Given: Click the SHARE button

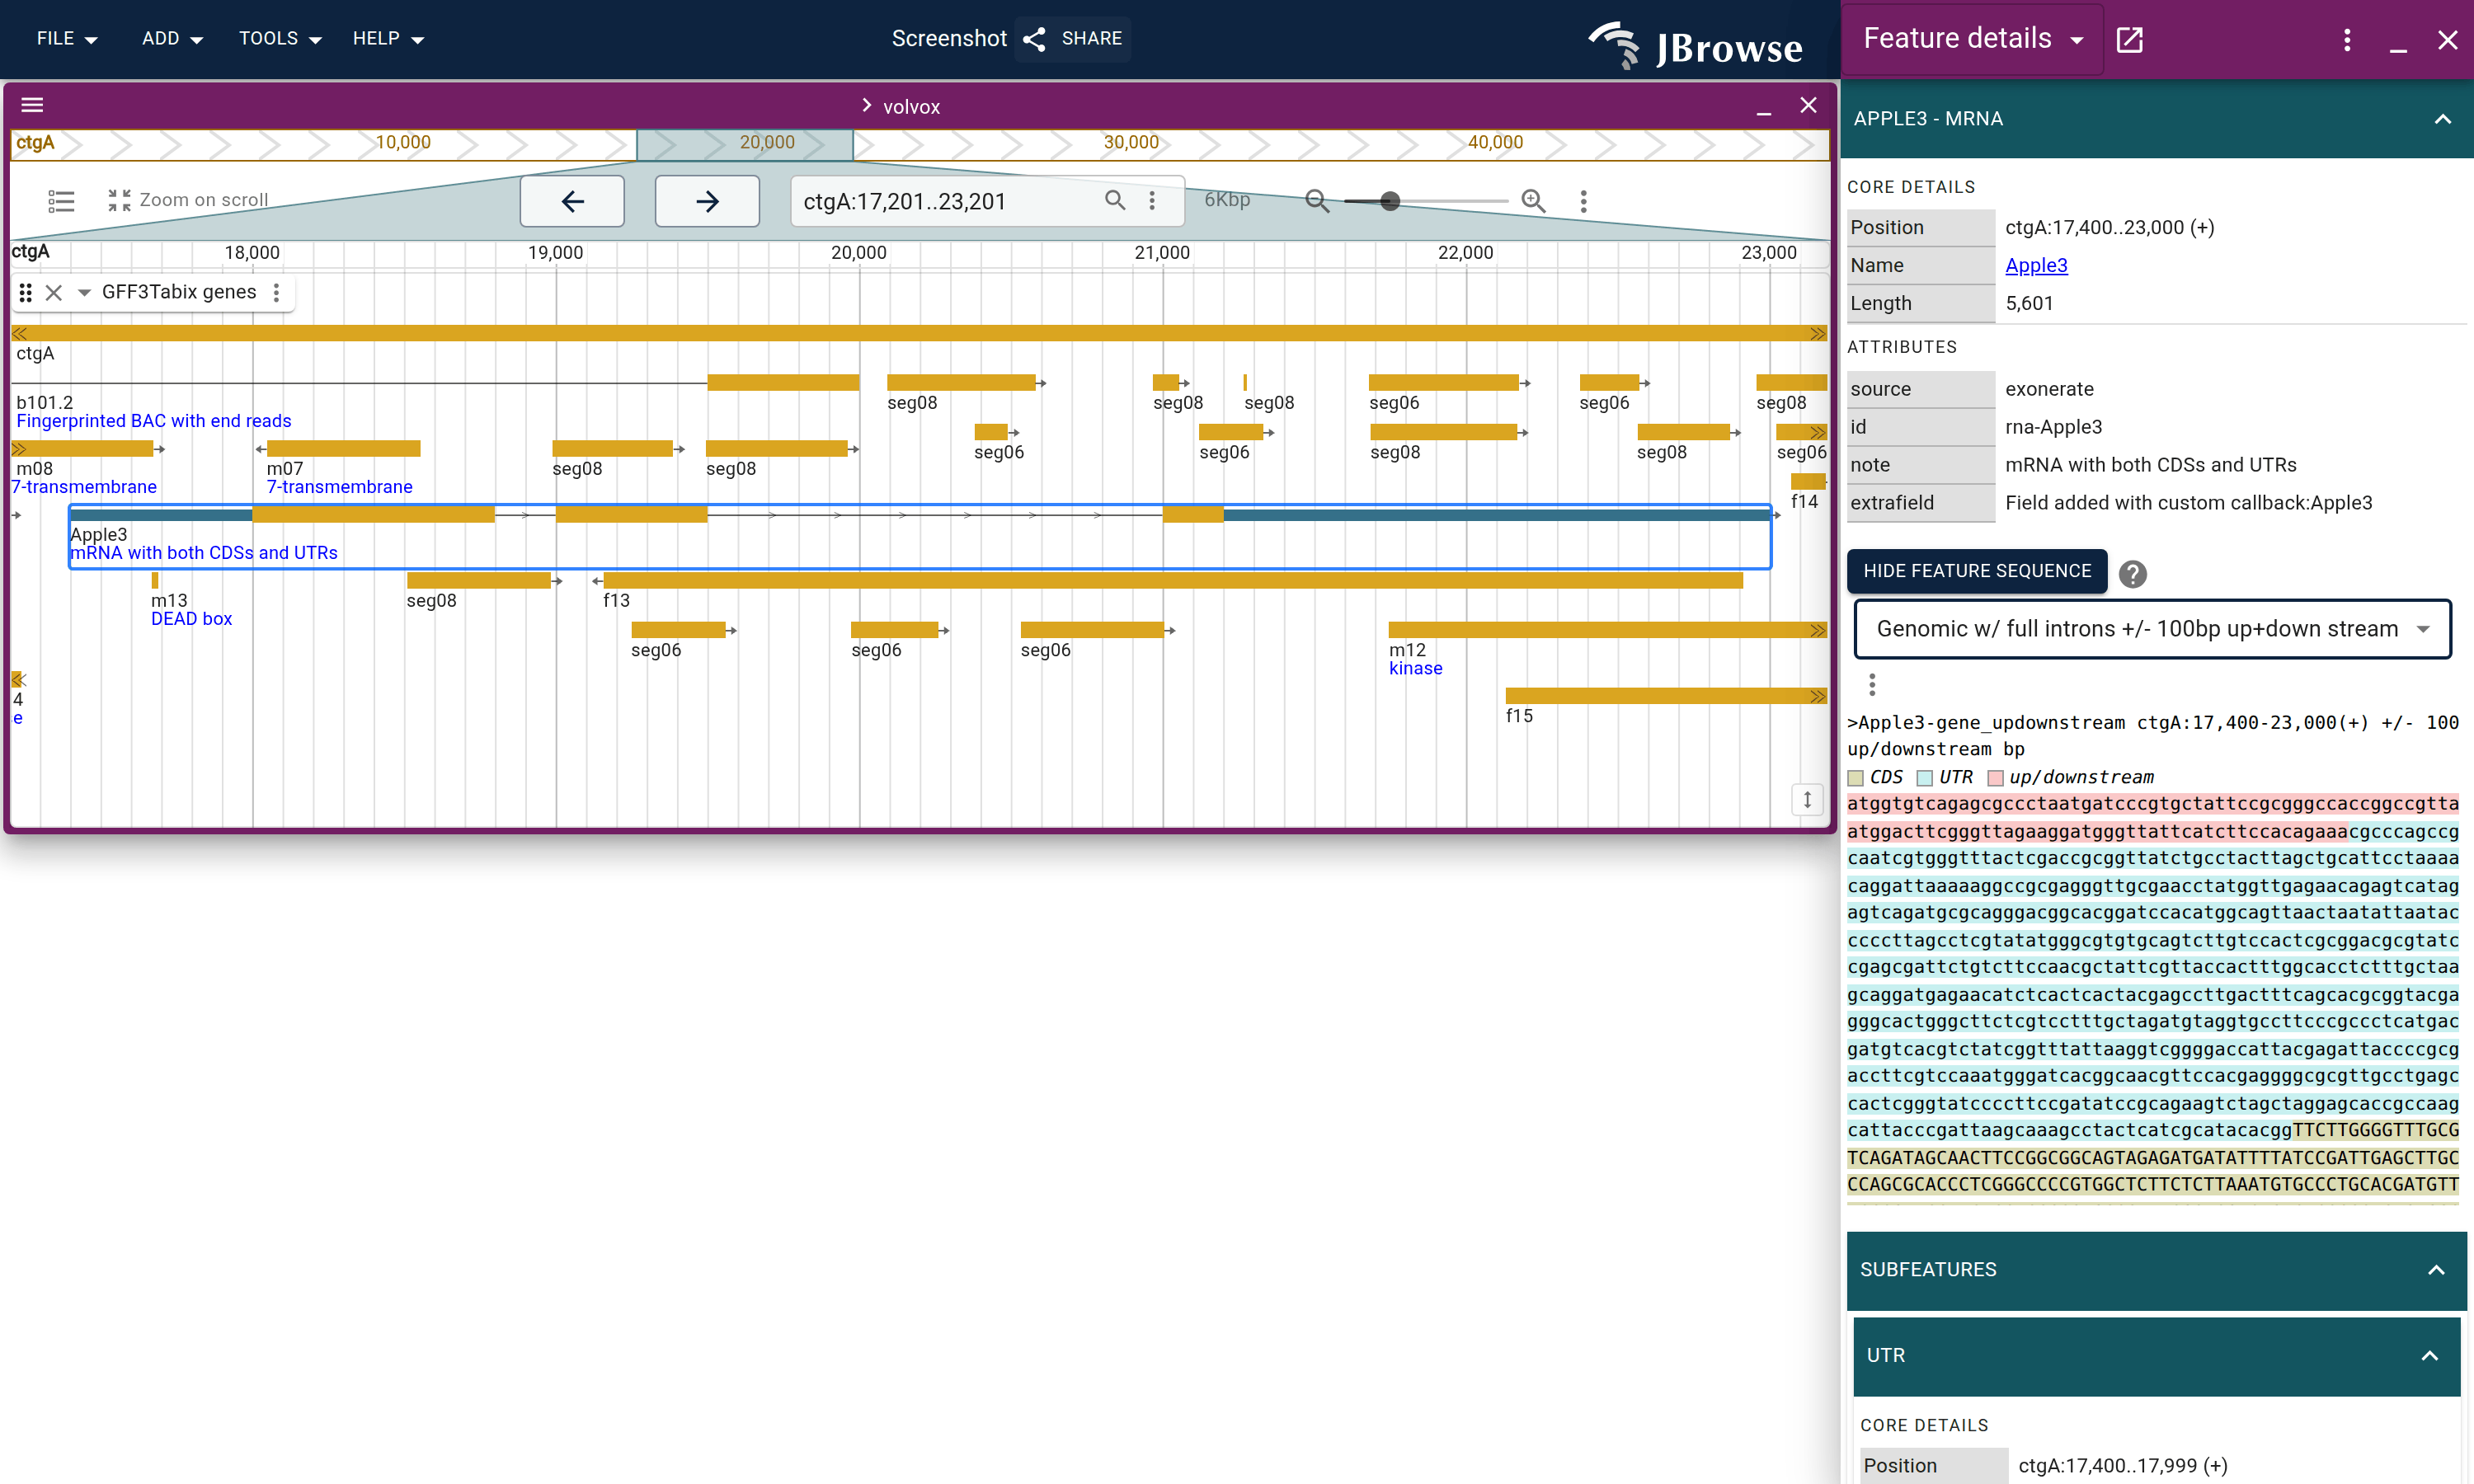Looking at the screenshot, I should click(x=1073, y=38).
